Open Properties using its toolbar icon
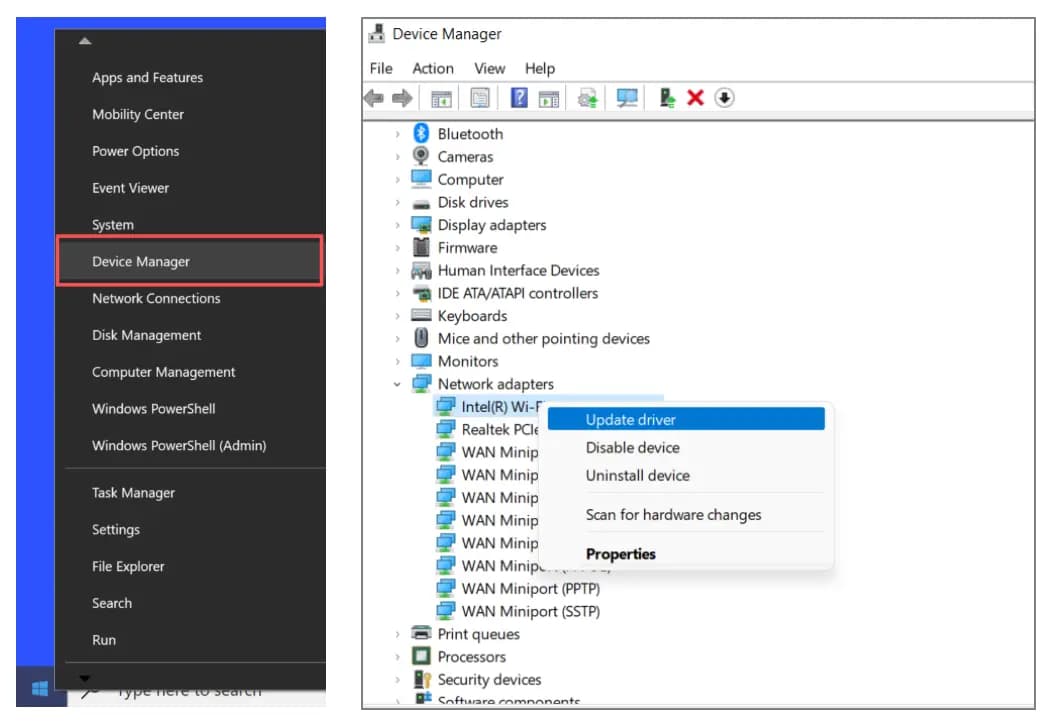The width and height of the screenshot is (1050, 723). click(480, 97)
